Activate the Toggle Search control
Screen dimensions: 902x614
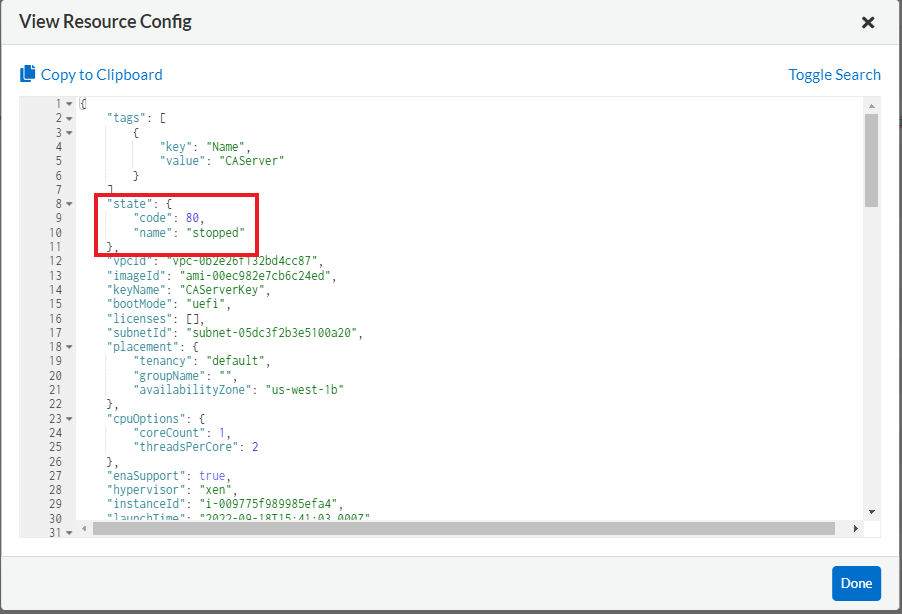click(834, 74)
